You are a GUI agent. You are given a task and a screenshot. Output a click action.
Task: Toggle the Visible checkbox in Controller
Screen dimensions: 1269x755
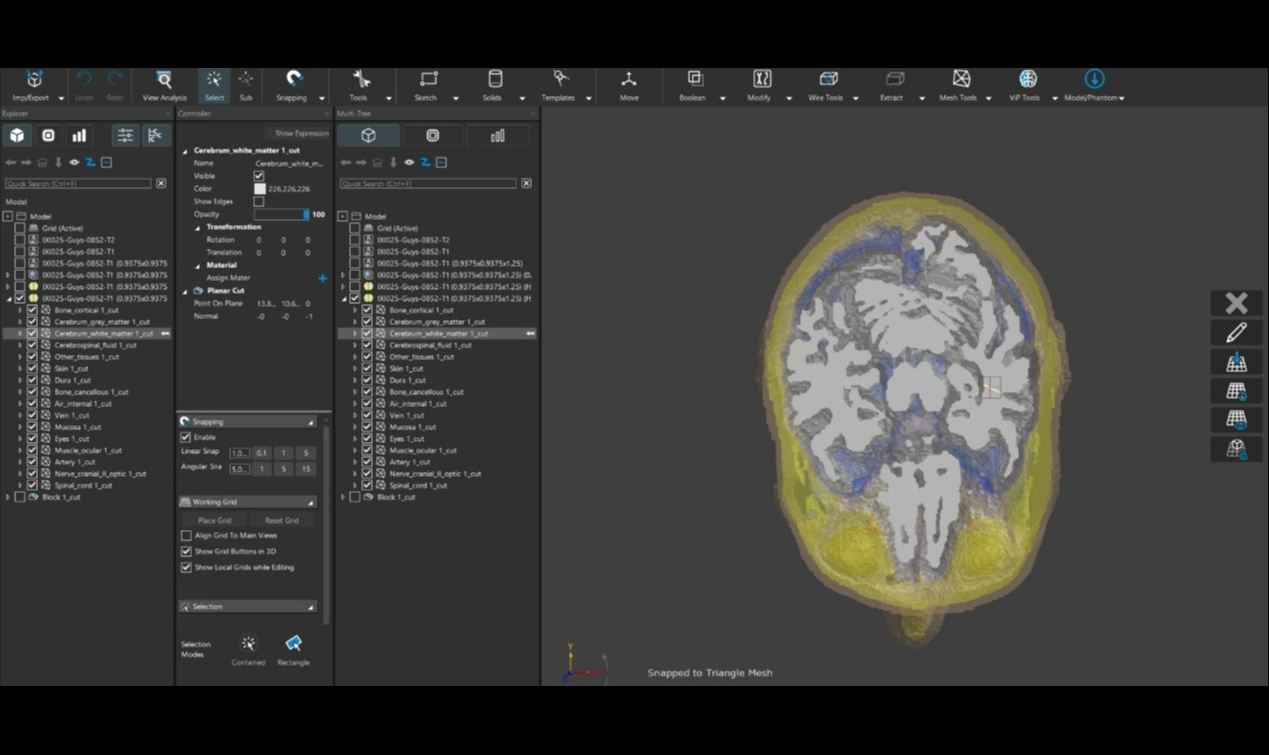click(x=259, y=176)
